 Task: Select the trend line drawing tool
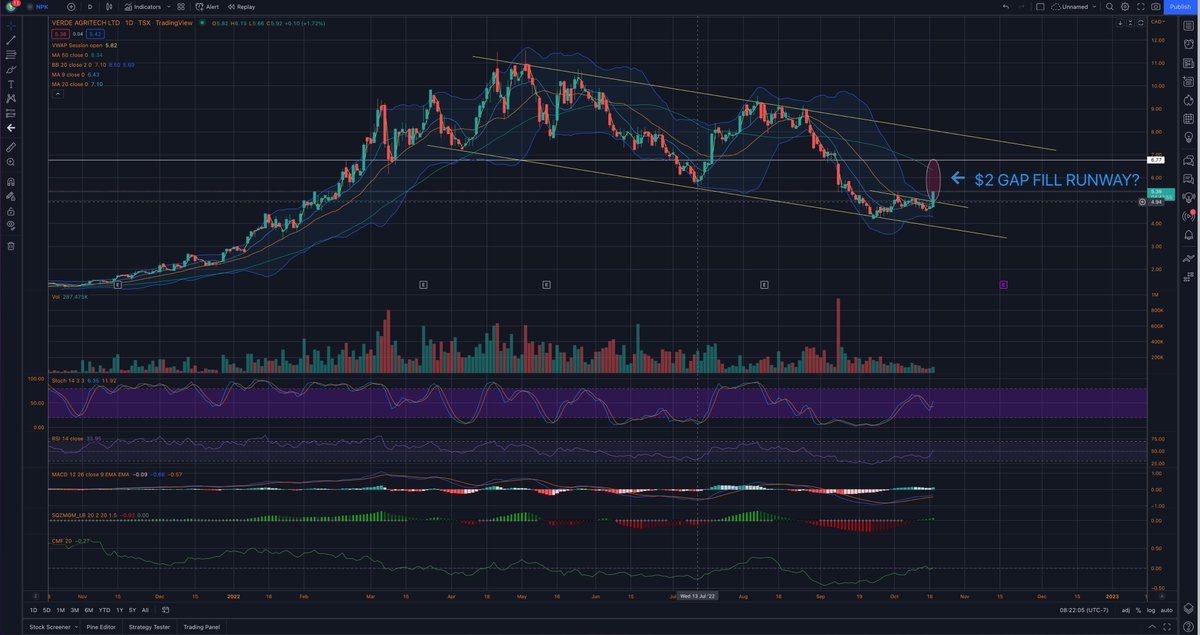coord(11,41)
